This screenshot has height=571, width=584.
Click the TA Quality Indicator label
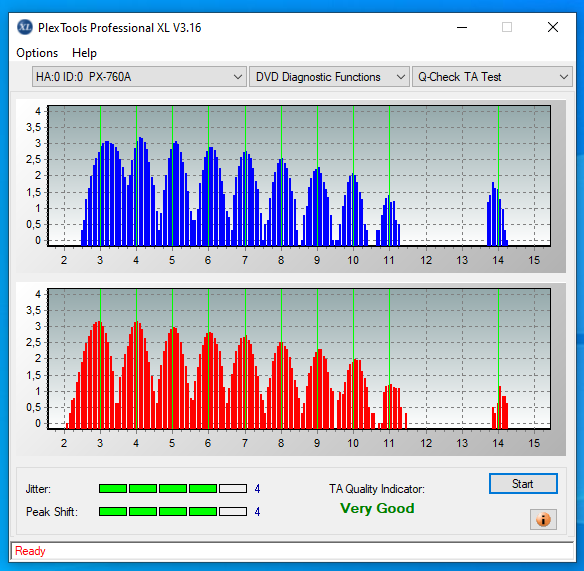click(377, 489)
